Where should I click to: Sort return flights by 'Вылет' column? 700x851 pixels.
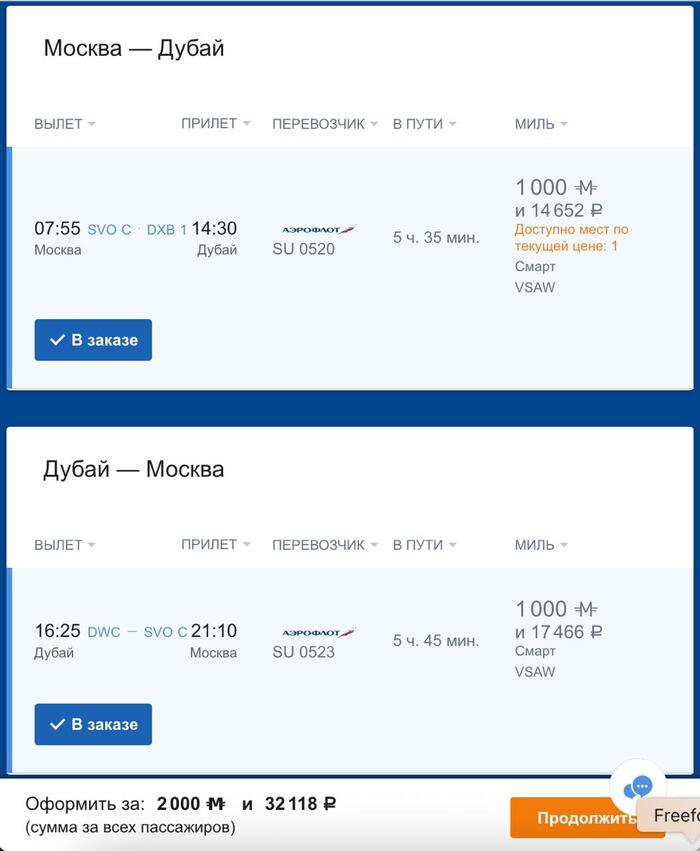pos(65,545)
